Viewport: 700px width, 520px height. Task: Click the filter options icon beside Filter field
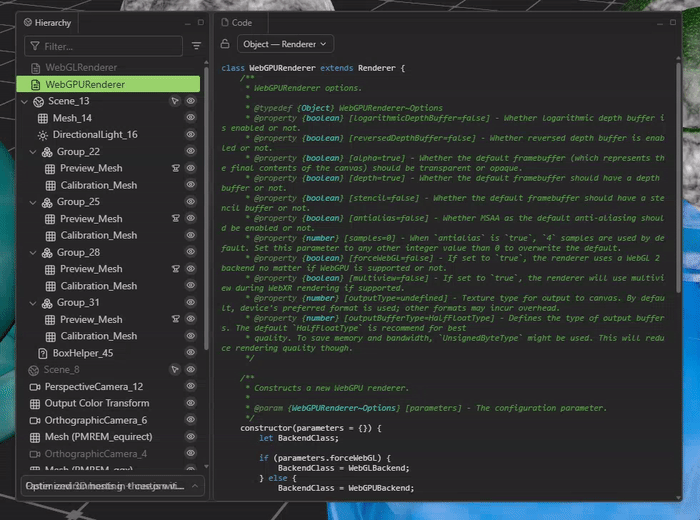click(196, 46)
